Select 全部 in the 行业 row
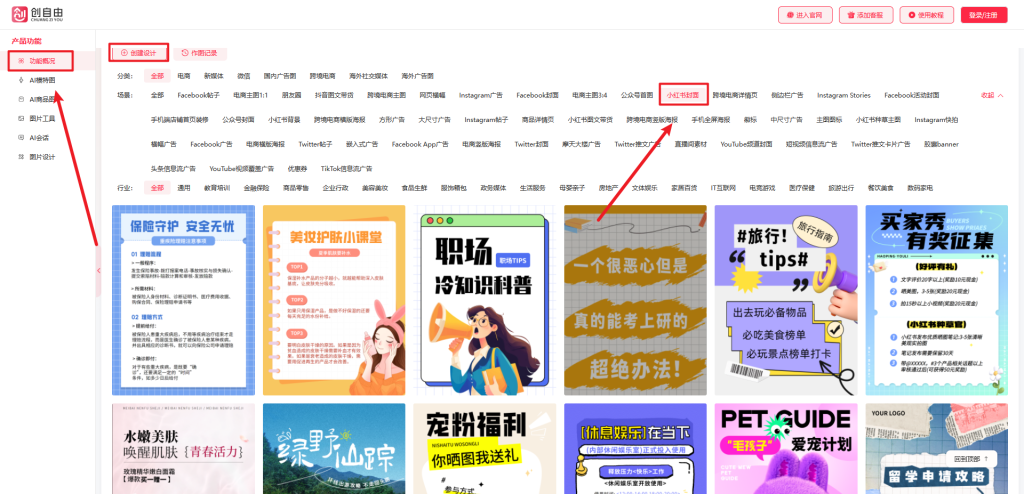The width and height of the screenshot is (1024, 494). point(157,188)
